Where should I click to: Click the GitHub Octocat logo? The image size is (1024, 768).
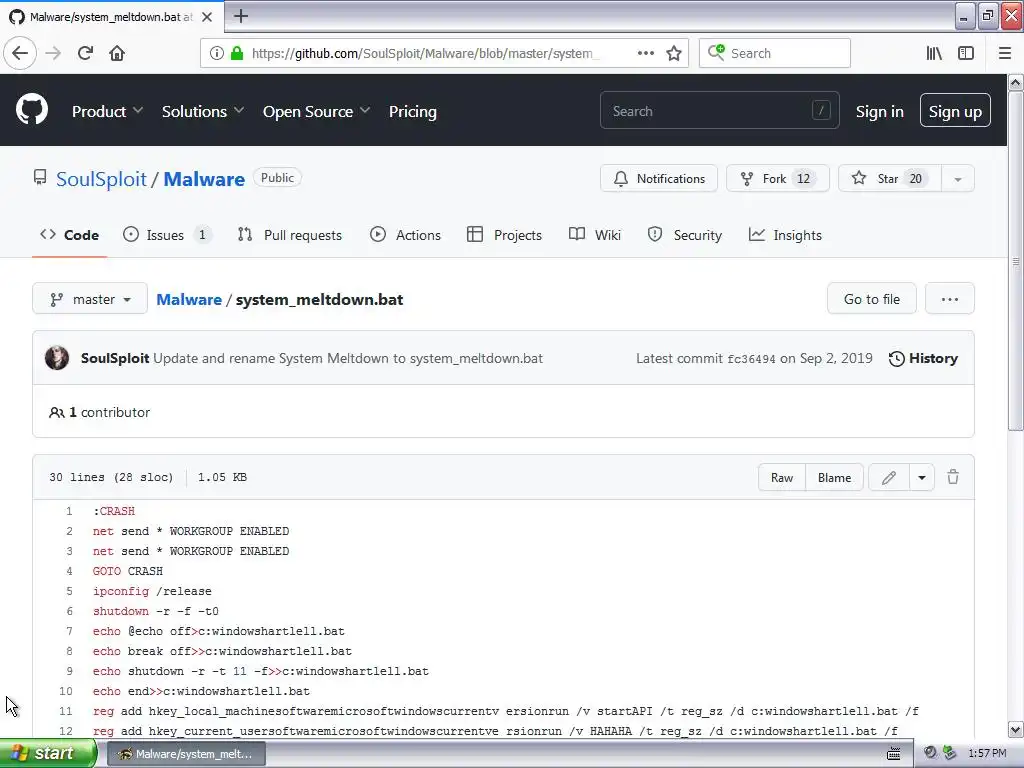(32, 110)
